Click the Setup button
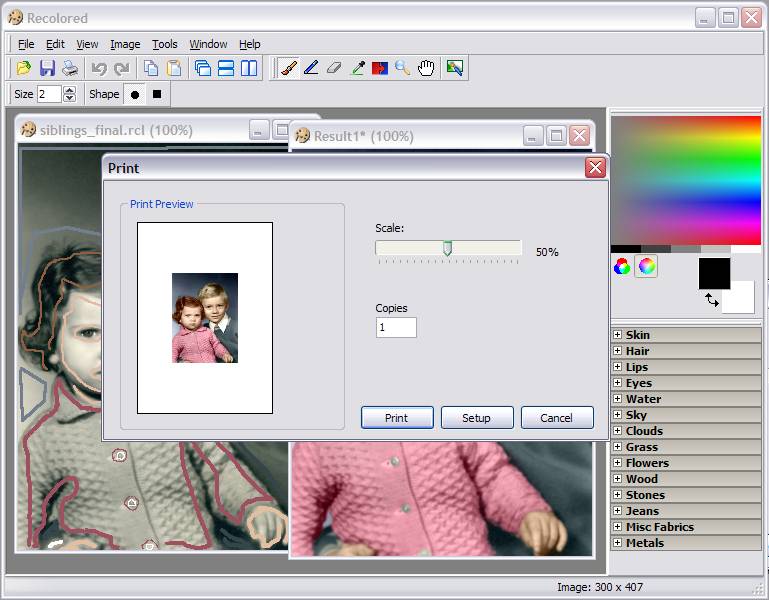Image resolution: width=769 pixels, height=600 pixels. click(x=477, y=417)
